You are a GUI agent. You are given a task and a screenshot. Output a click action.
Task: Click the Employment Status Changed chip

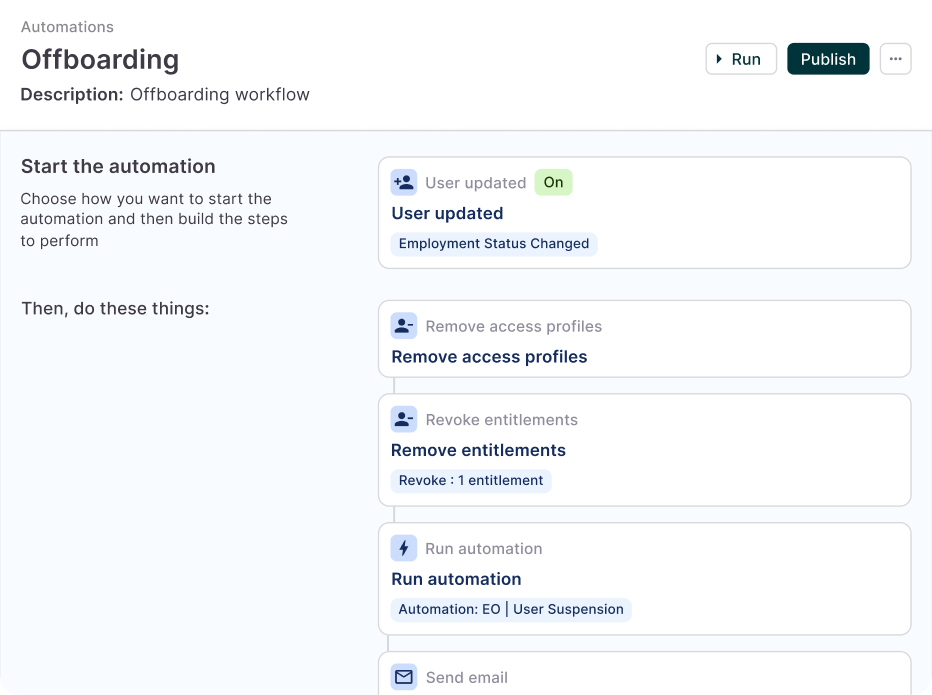(x=494, y=244)
